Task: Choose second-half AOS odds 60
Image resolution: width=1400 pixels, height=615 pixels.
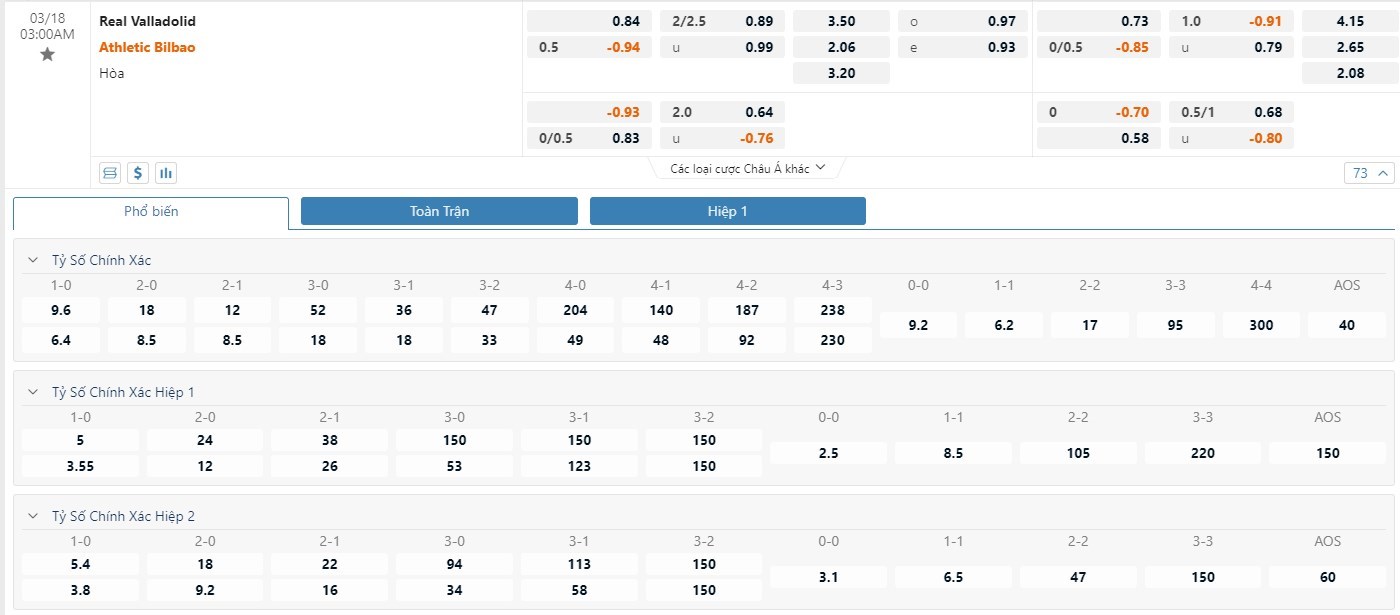Action: (x=1327, y=577)
